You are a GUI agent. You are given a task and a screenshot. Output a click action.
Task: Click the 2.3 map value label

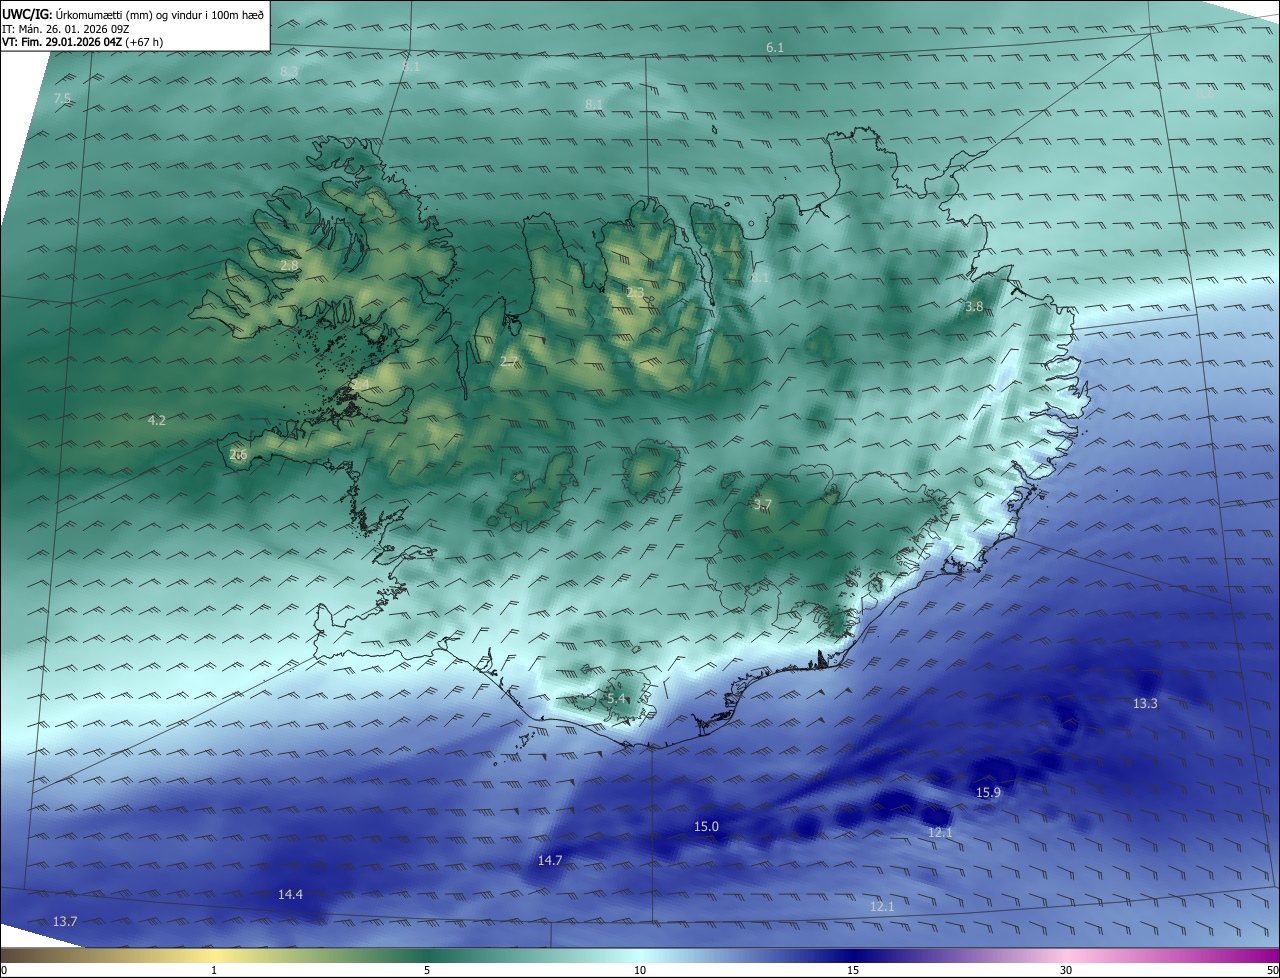635,292
